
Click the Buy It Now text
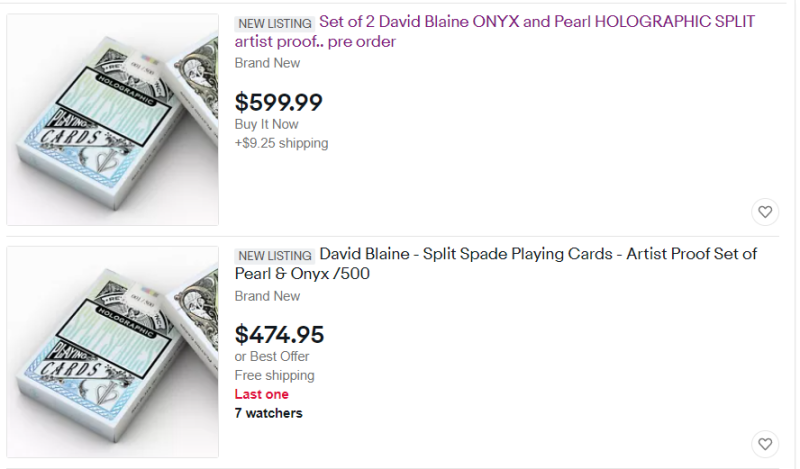(266, 124)
